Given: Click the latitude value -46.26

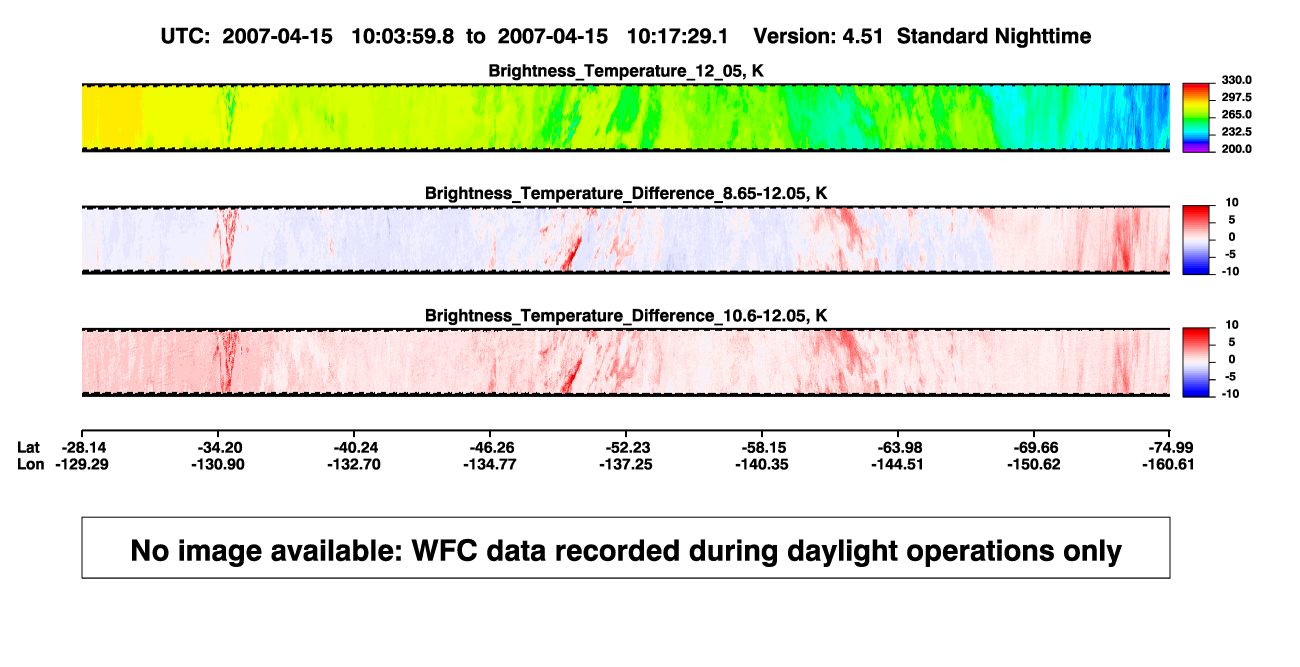Looking at the screenshot, I should [x=491, y=447].
